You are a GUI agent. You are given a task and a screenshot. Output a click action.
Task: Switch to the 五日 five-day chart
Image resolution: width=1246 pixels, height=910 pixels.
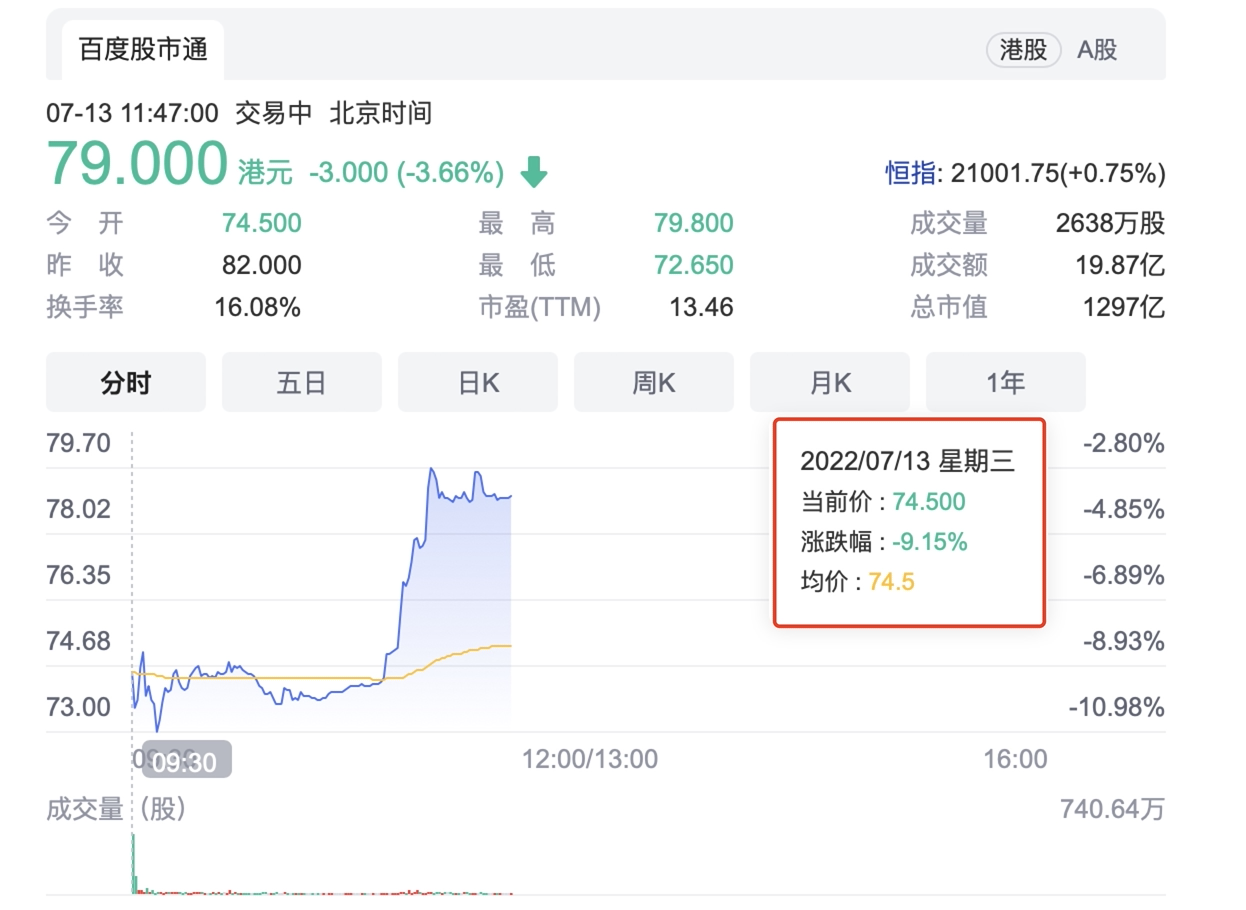(301, 381)
